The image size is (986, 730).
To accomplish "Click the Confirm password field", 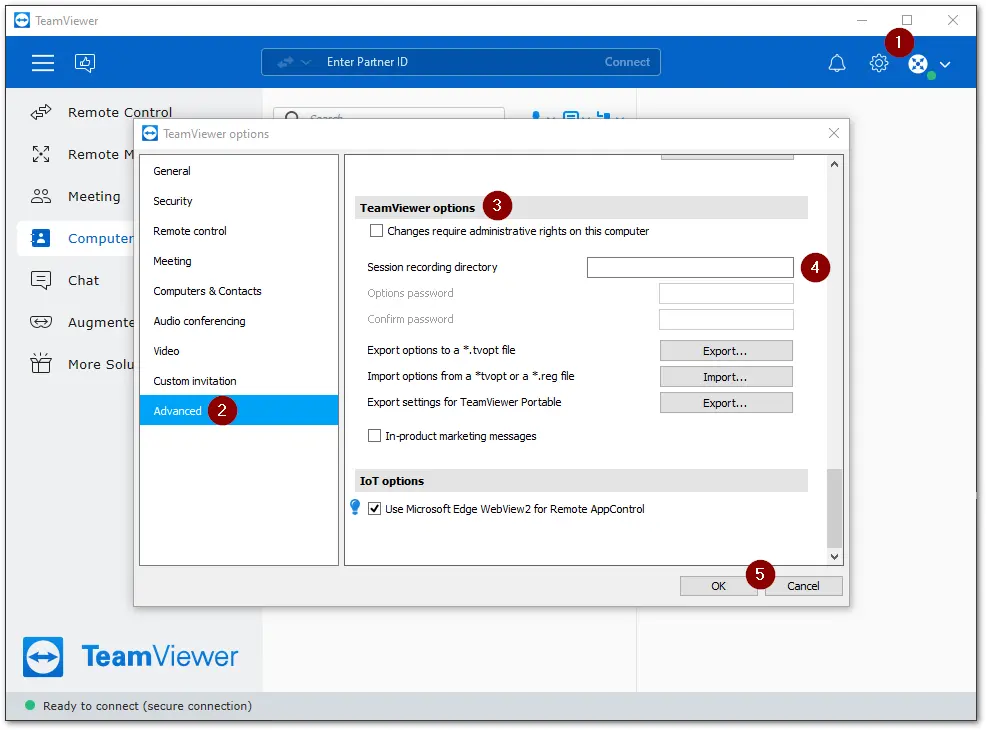I will (726, 319).
